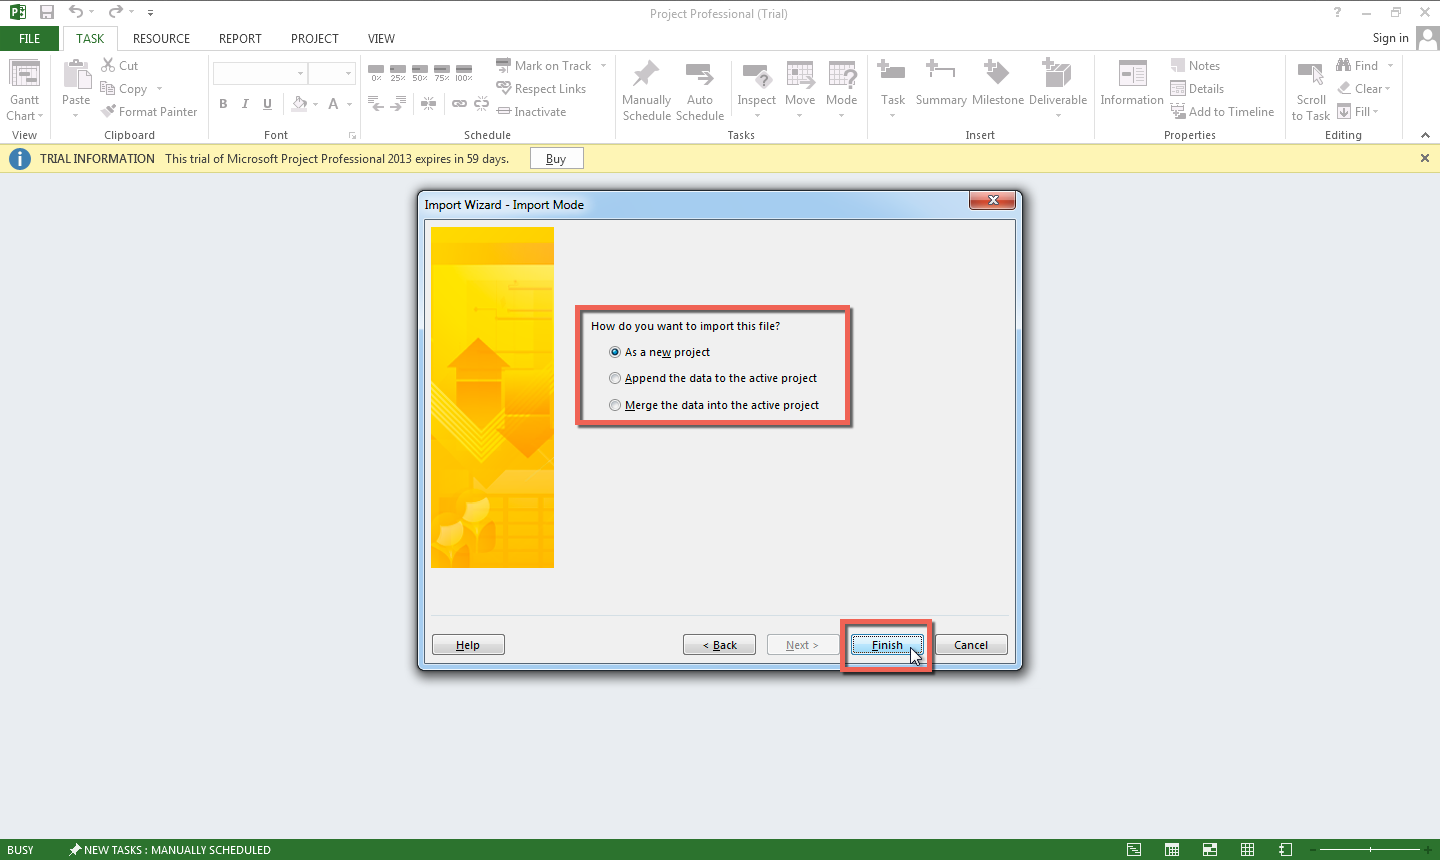Image resolution: width=1440 pixels, height=860 pixels.
Task: Select the 'As a new project' option
Action: coord(615,351)
